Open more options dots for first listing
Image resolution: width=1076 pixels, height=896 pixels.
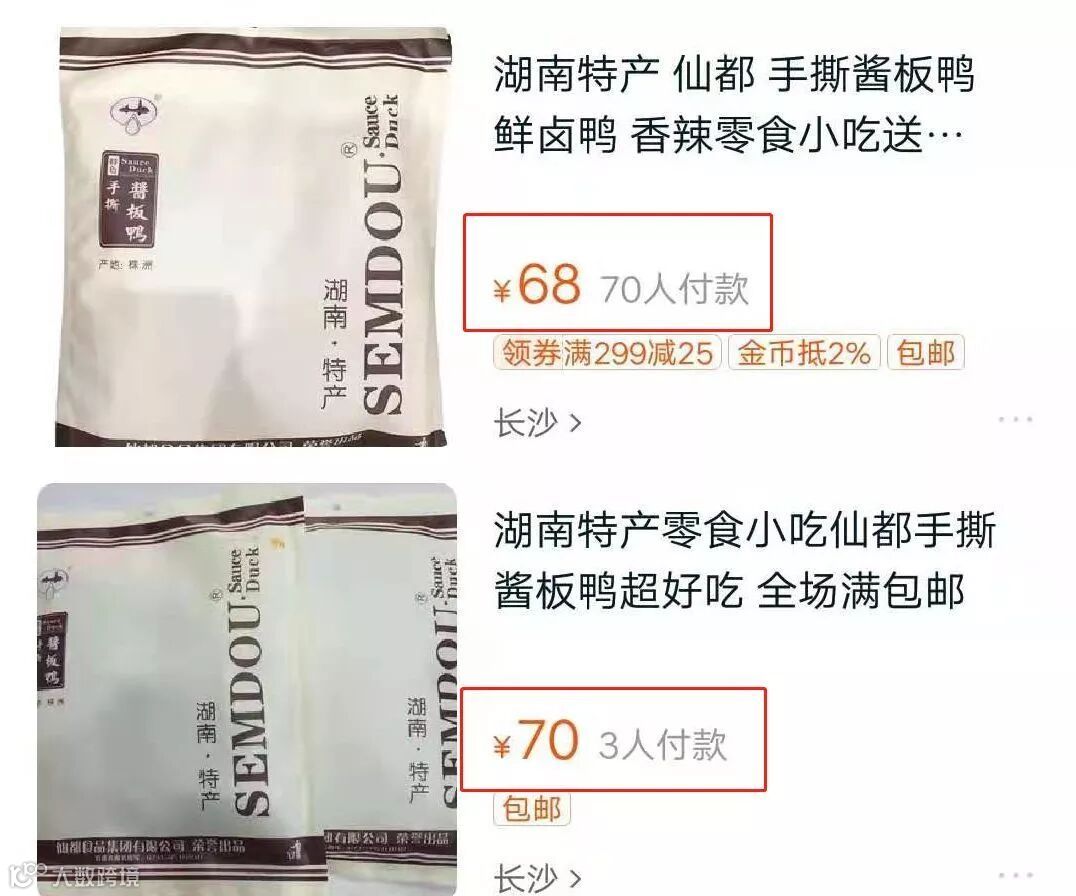tap(1015, 418)
